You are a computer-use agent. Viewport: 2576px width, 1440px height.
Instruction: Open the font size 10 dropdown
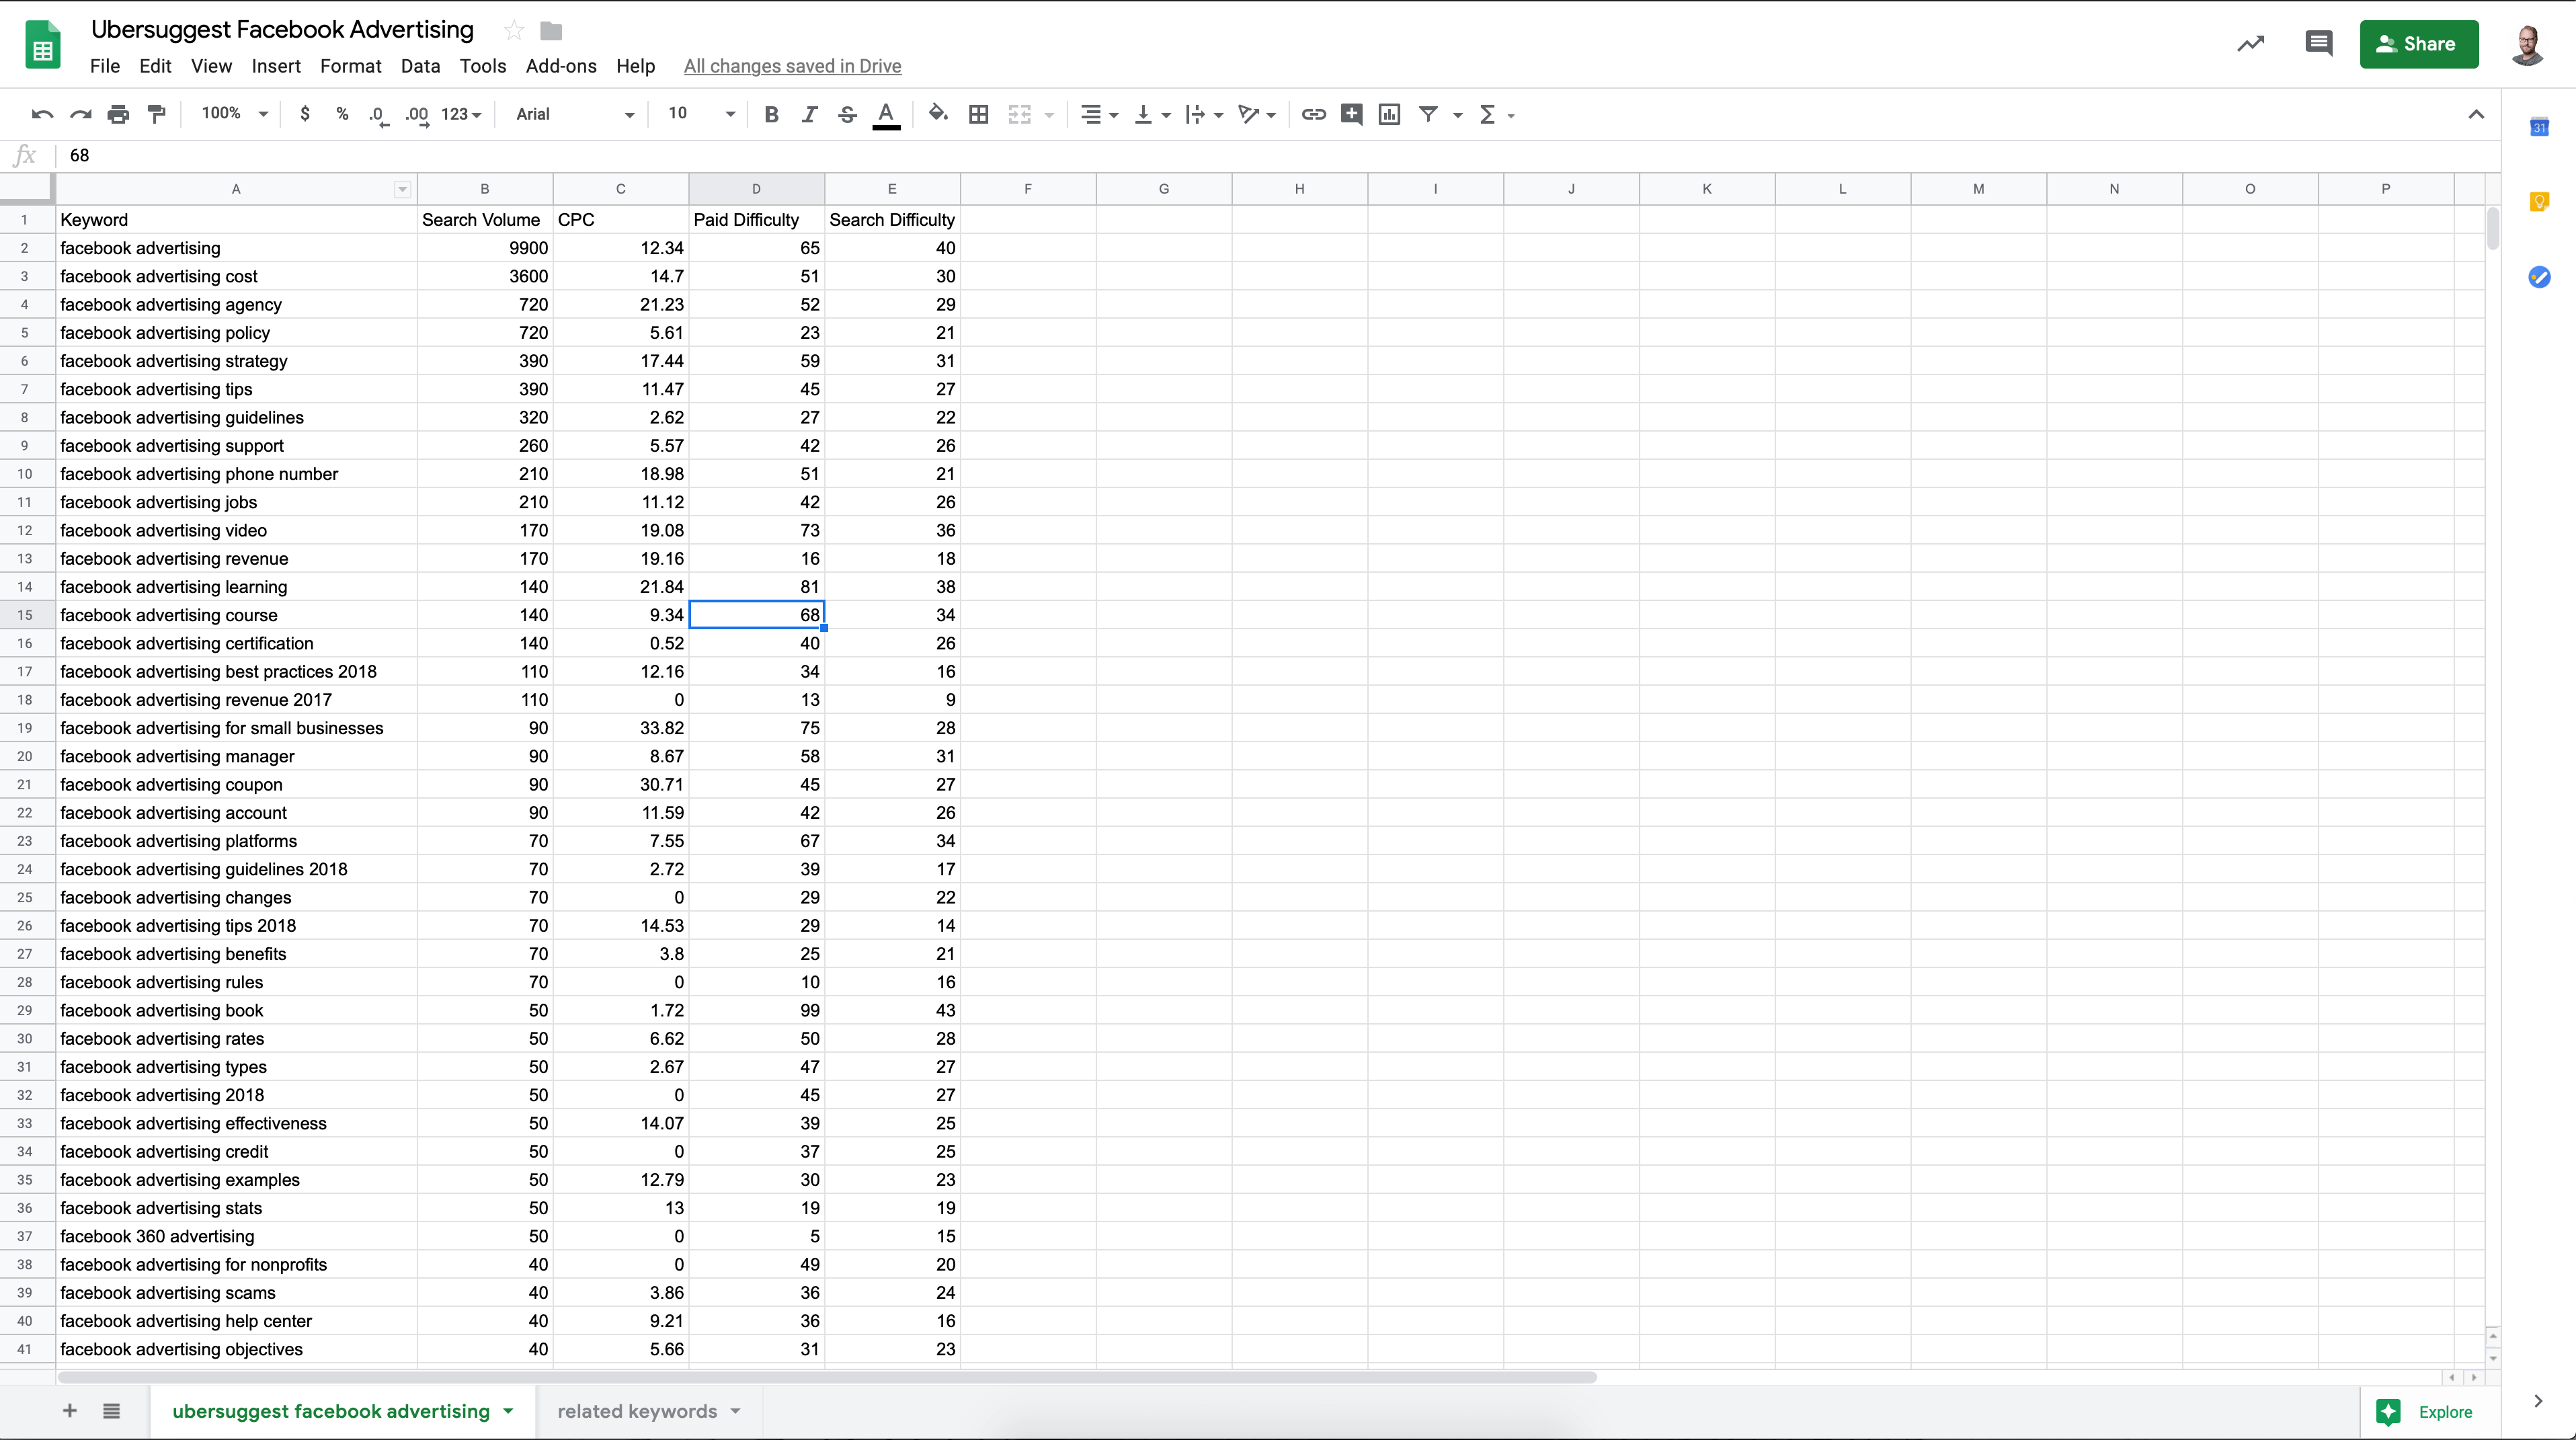(701, 114)
